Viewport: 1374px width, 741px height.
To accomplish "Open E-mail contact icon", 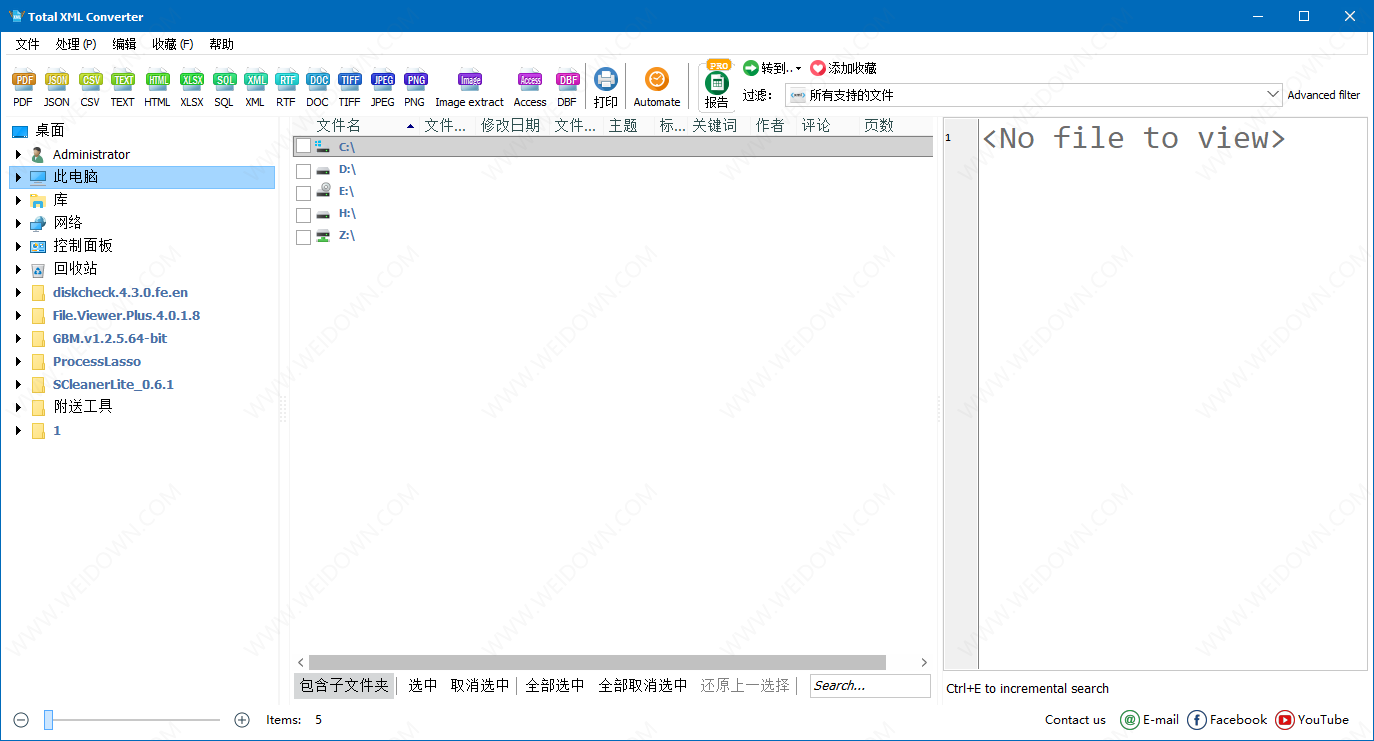I will click(1129, 719).
